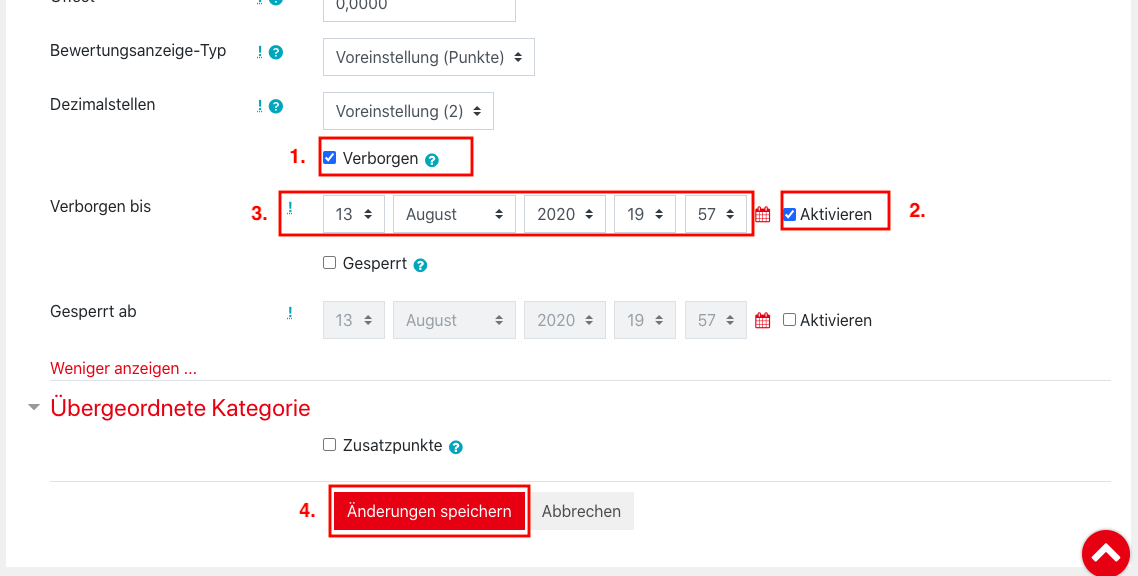Open the Bewertungsanzeige-Typ dropdown
1138x576 pixels.
(x=428, y=57)
